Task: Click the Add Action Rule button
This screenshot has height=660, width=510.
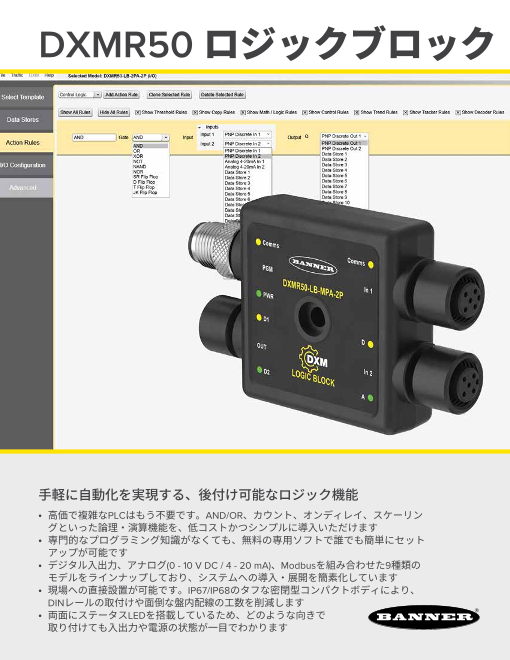Action: coord(122,95)
